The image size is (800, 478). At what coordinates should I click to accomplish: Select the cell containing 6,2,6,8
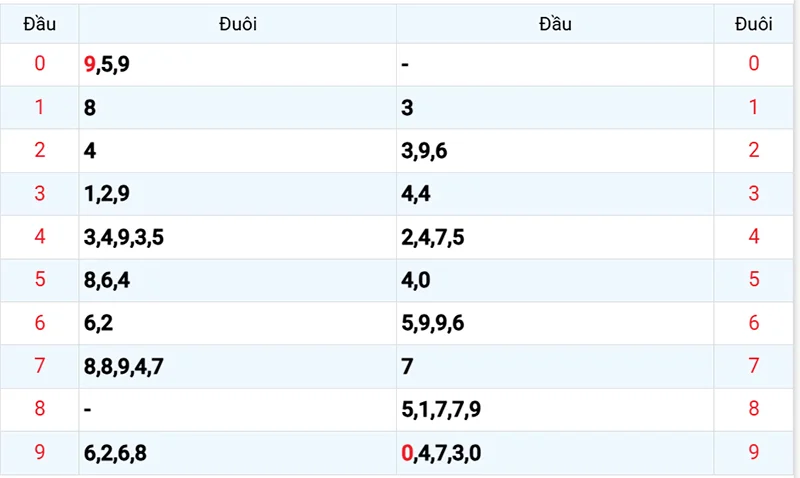coord(238,453)
